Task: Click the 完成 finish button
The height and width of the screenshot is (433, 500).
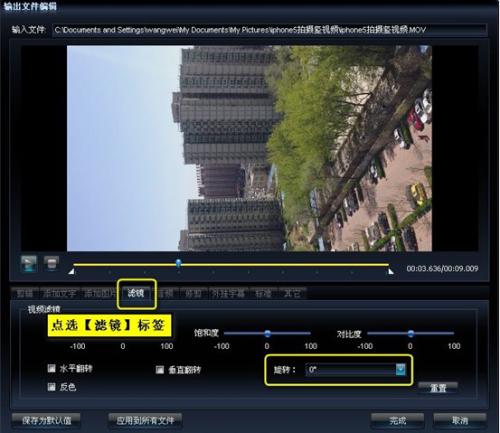Action: tap(398, 420)
